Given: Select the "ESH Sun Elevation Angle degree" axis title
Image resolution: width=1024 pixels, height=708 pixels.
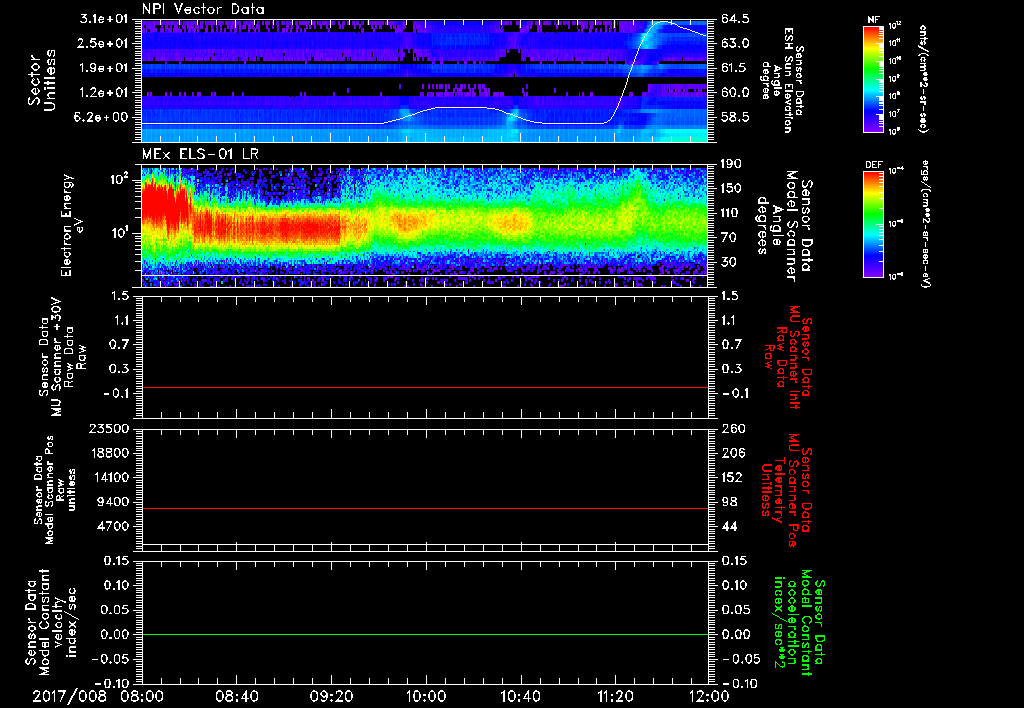Looking at the screenshot, I should [782, 80].
